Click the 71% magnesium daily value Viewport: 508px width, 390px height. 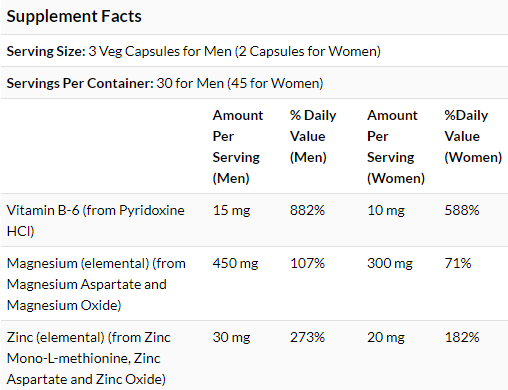[x=458, y=263]
